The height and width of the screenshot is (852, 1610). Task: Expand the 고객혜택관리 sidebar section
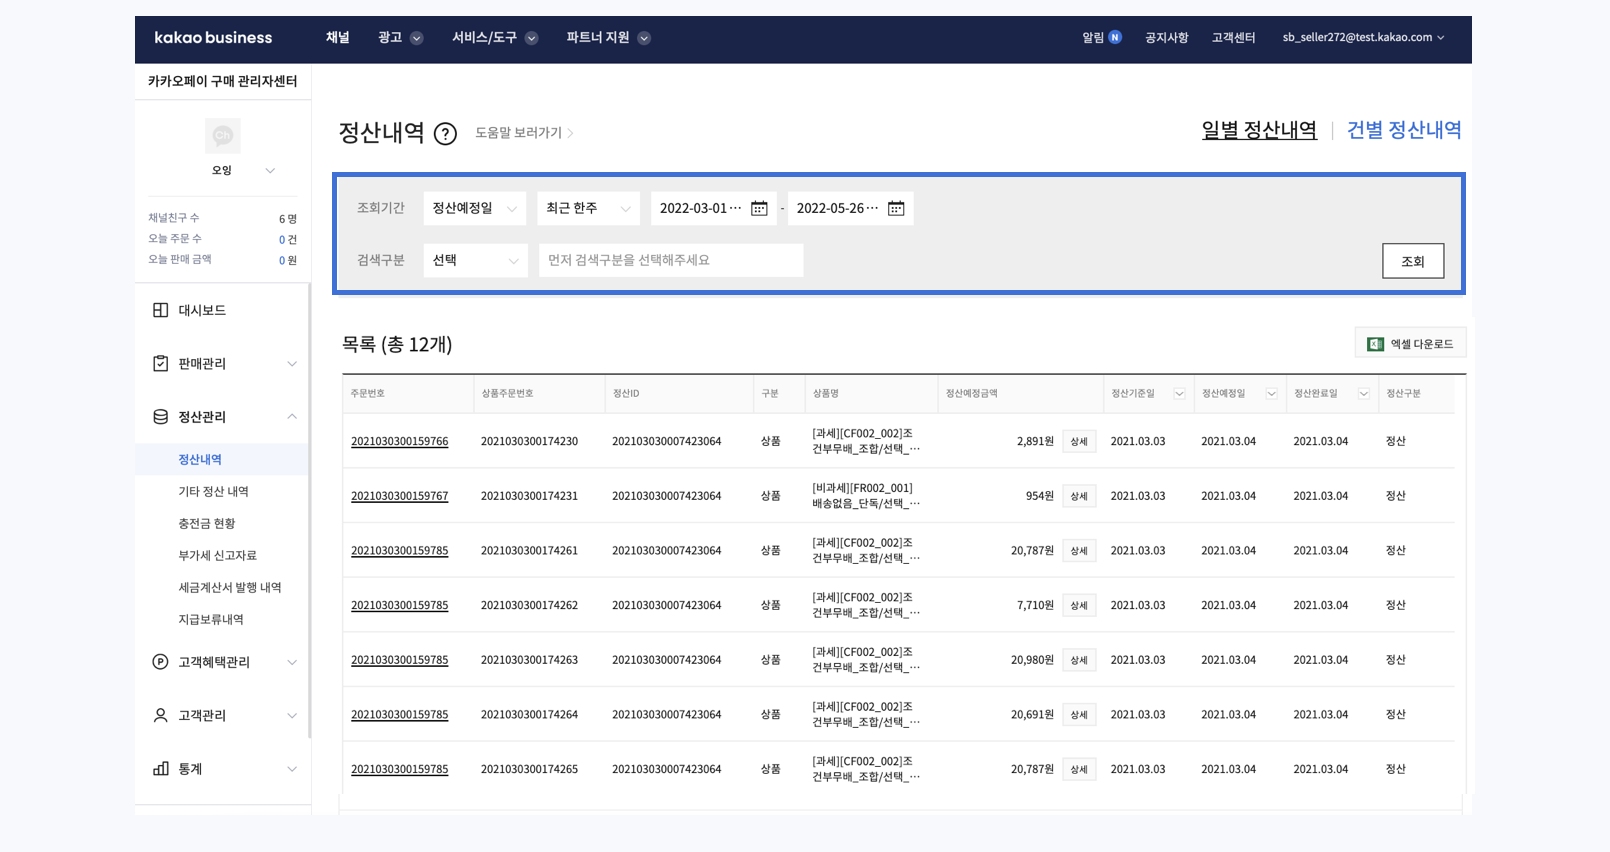[292, 662]
